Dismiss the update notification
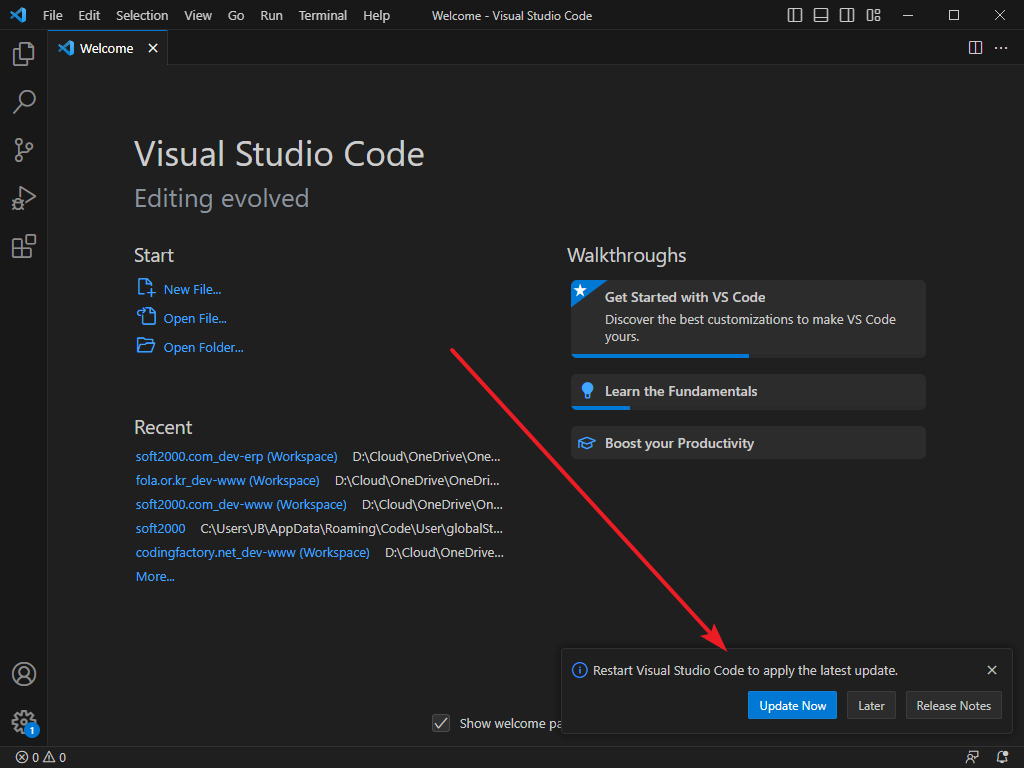Screen dimensions: 1024x768 [992, 670]
